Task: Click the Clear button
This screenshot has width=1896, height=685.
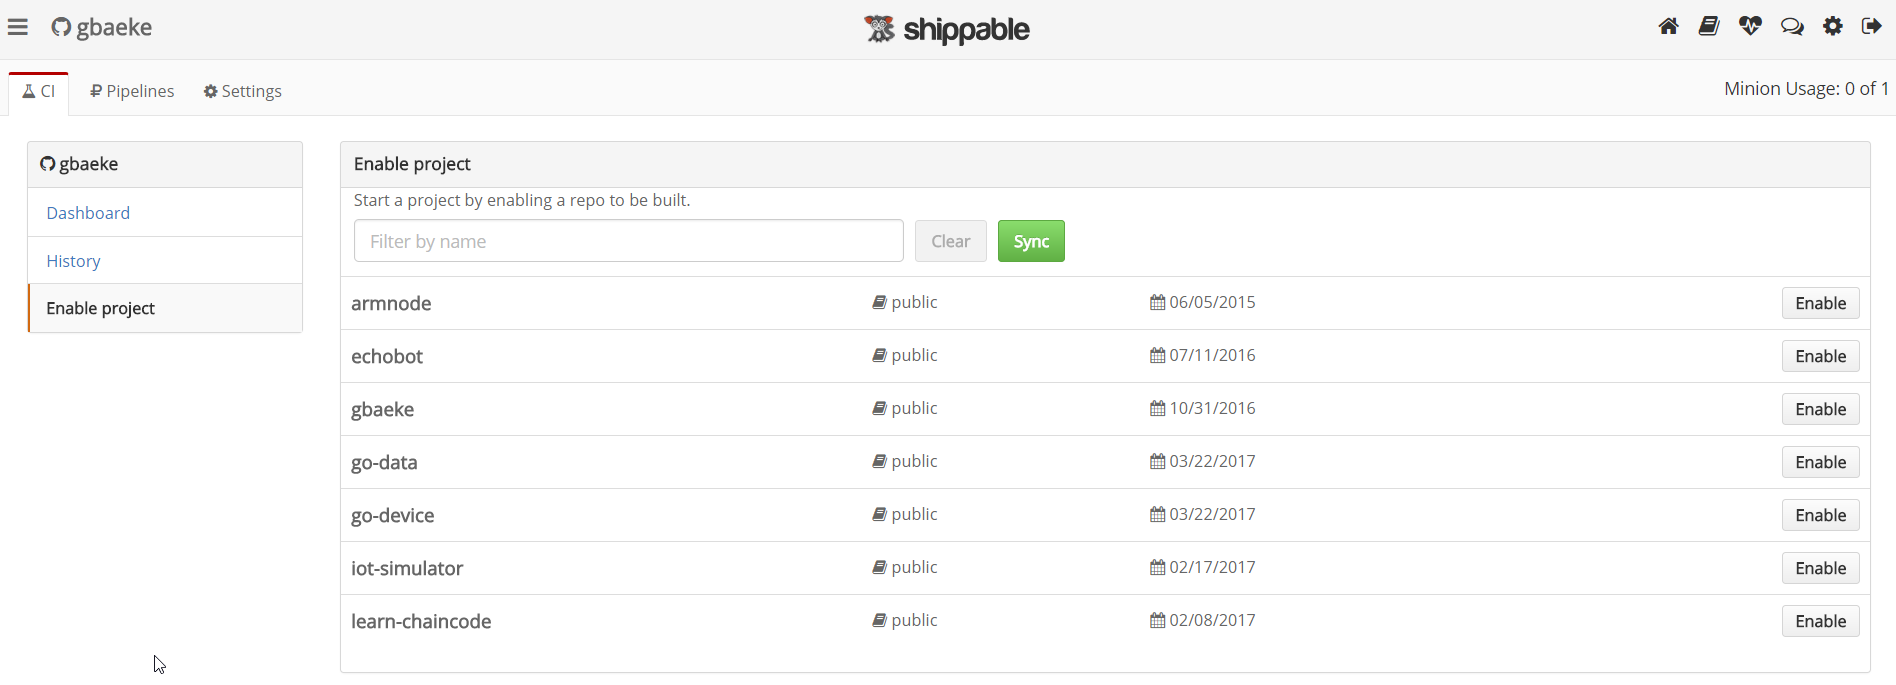Action: pos(950,241)
